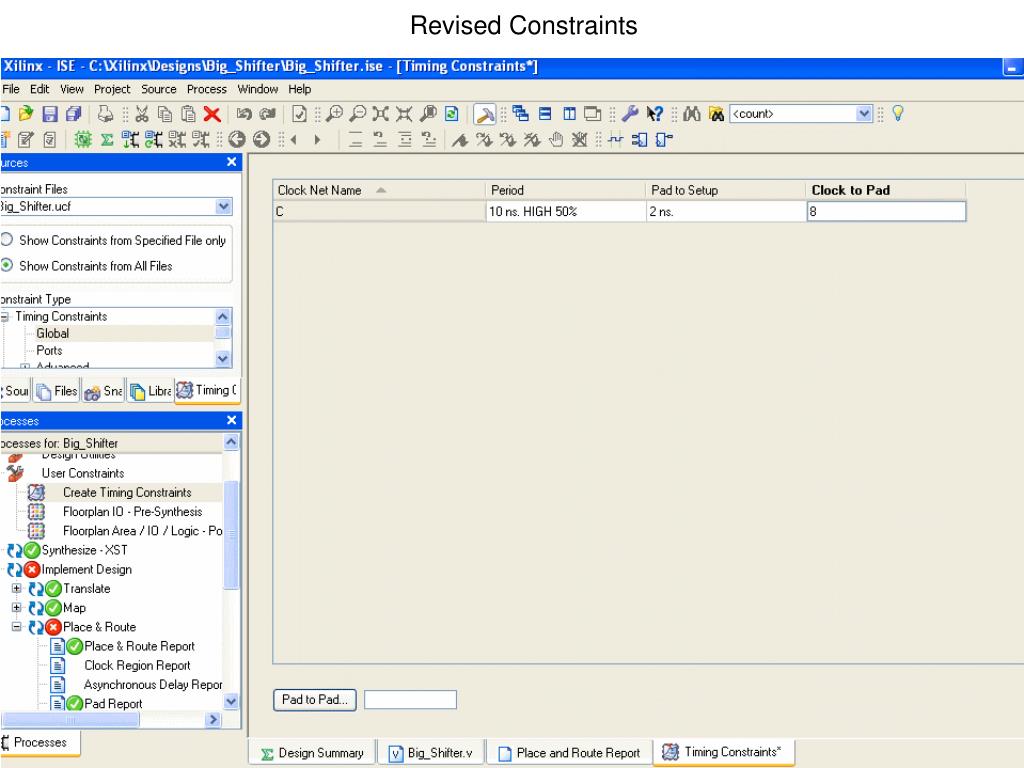This screenshot has width=1024, height=768.
Task: Print using the printer icon
Action: coord(105,114)
